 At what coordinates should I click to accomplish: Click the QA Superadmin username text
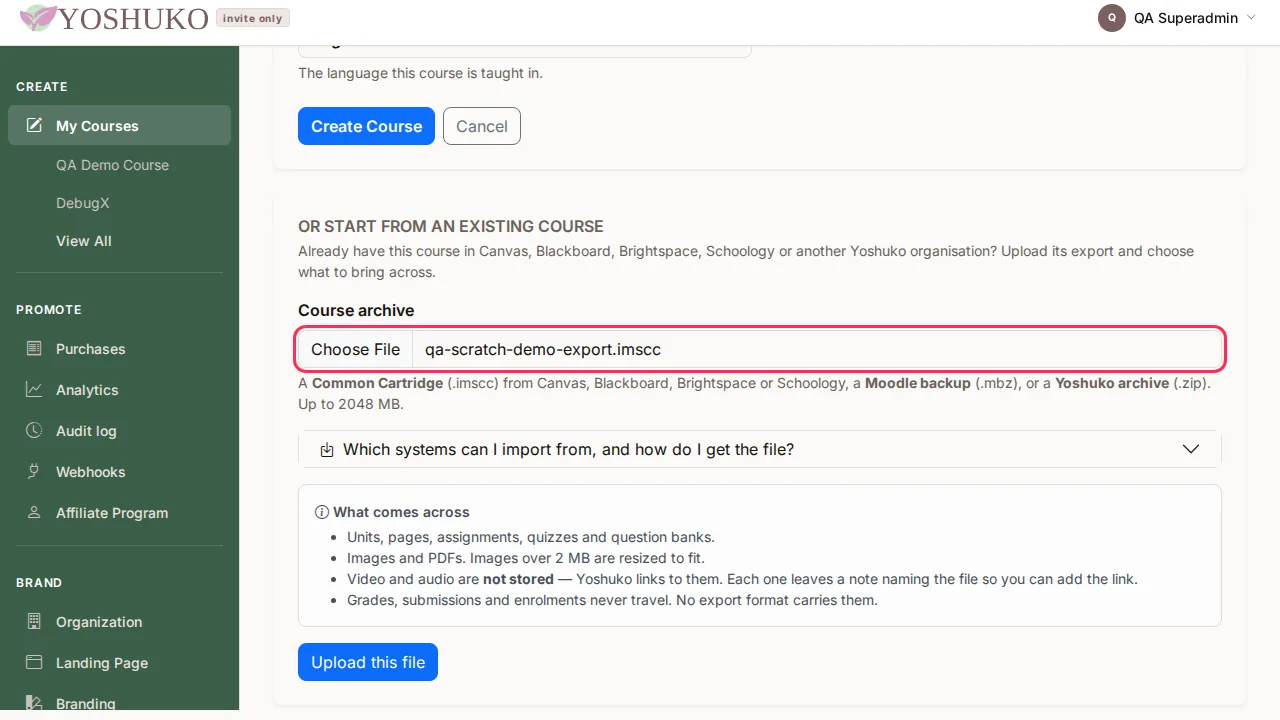(1186, 18)
